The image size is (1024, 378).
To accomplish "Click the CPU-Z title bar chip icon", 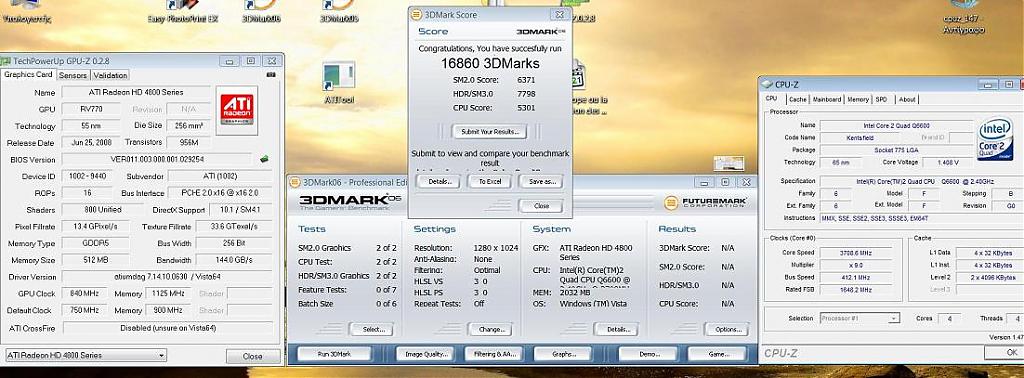I will pyautogui.click(x=767, y=84).
